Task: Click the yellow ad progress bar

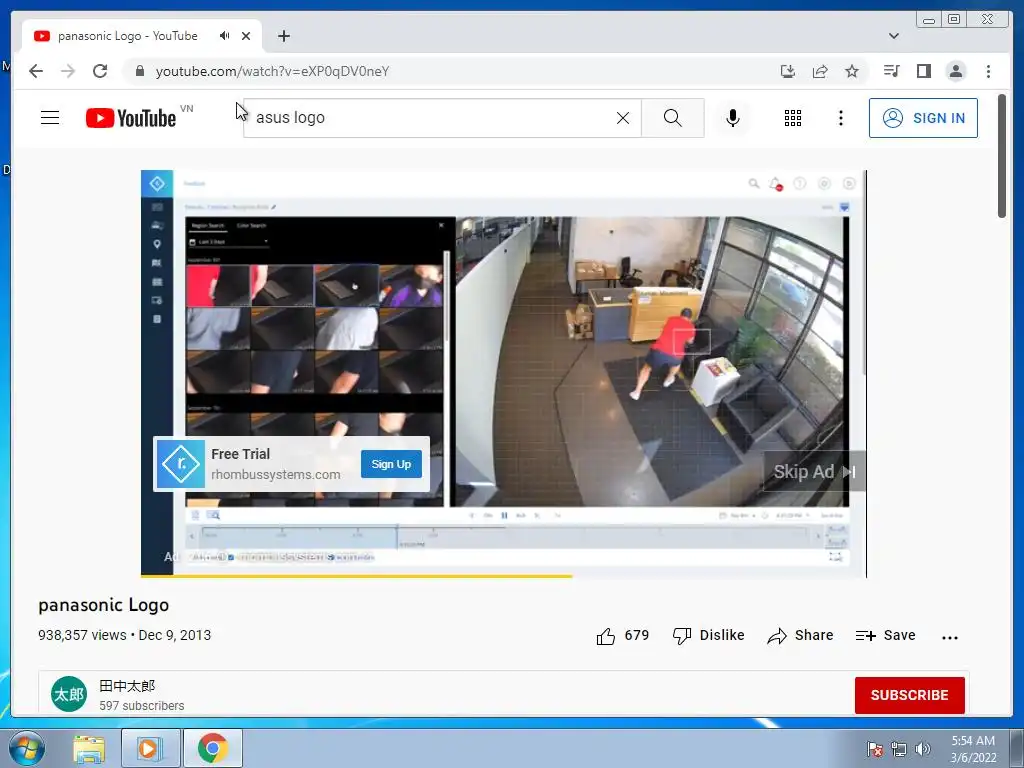Action: [357, 576]
